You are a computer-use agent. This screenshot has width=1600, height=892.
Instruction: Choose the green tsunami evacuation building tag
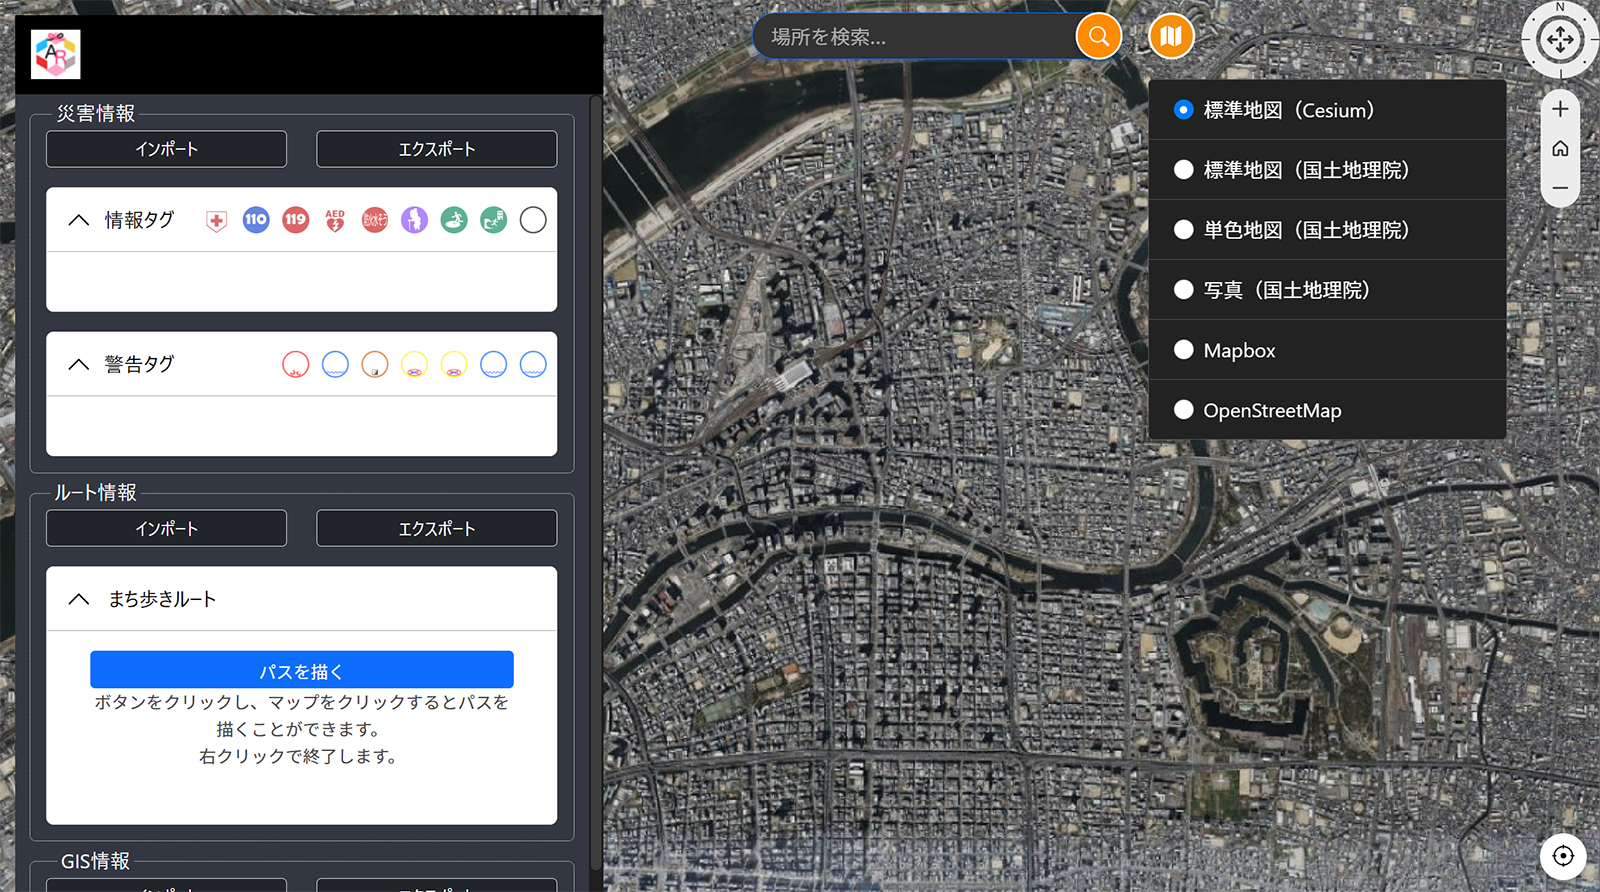point(493,220)
